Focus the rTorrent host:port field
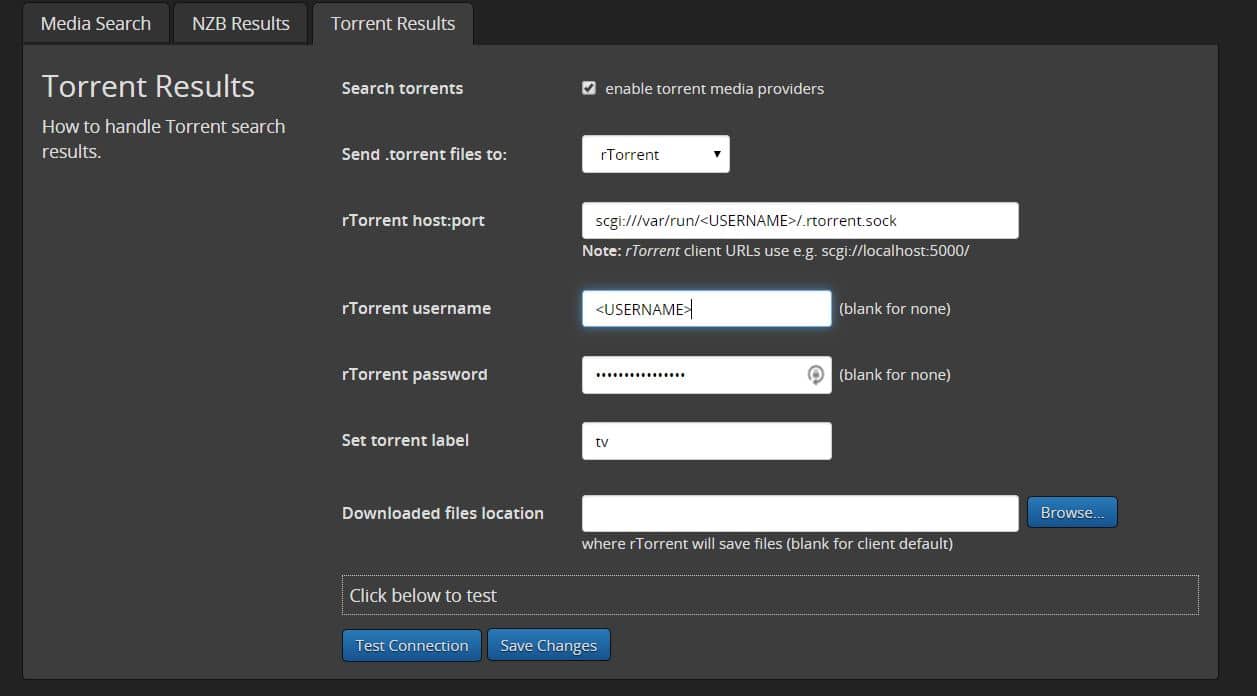The width and height of the screenshot is (1257, 696). click(798, 220)
